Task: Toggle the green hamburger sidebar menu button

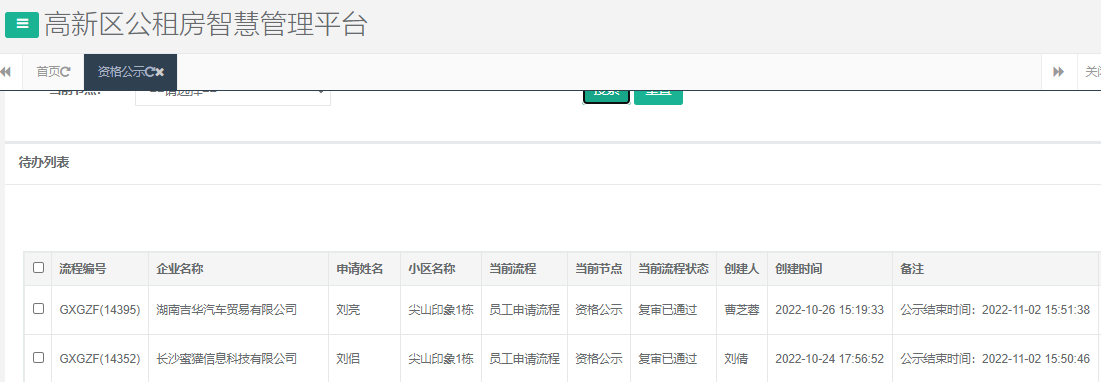Action: 22,25
